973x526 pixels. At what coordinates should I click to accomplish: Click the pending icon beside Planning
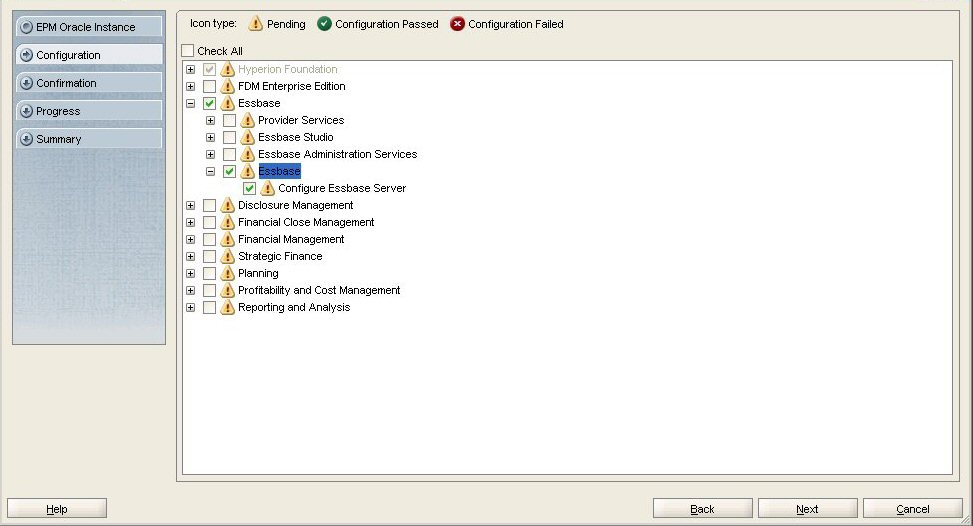[228, 274]
